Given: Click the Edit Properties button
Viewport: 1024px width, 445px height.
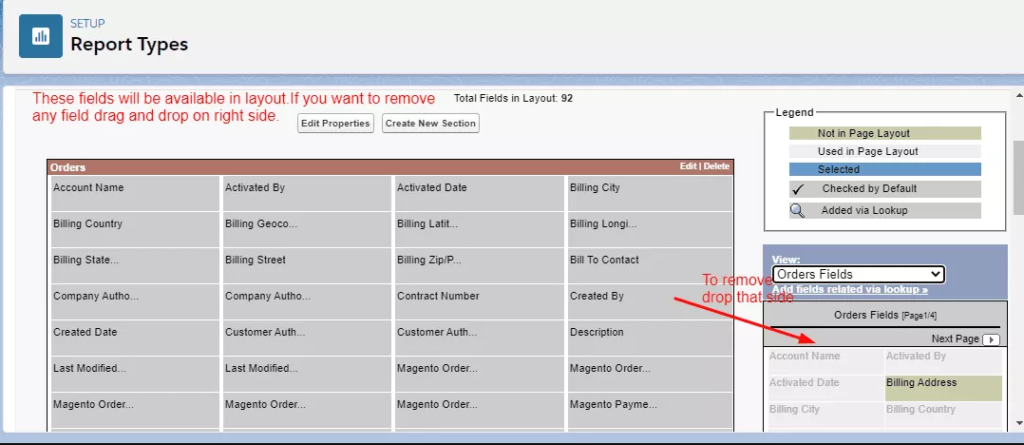Looking at the screenshot, I should pos(336,123).
